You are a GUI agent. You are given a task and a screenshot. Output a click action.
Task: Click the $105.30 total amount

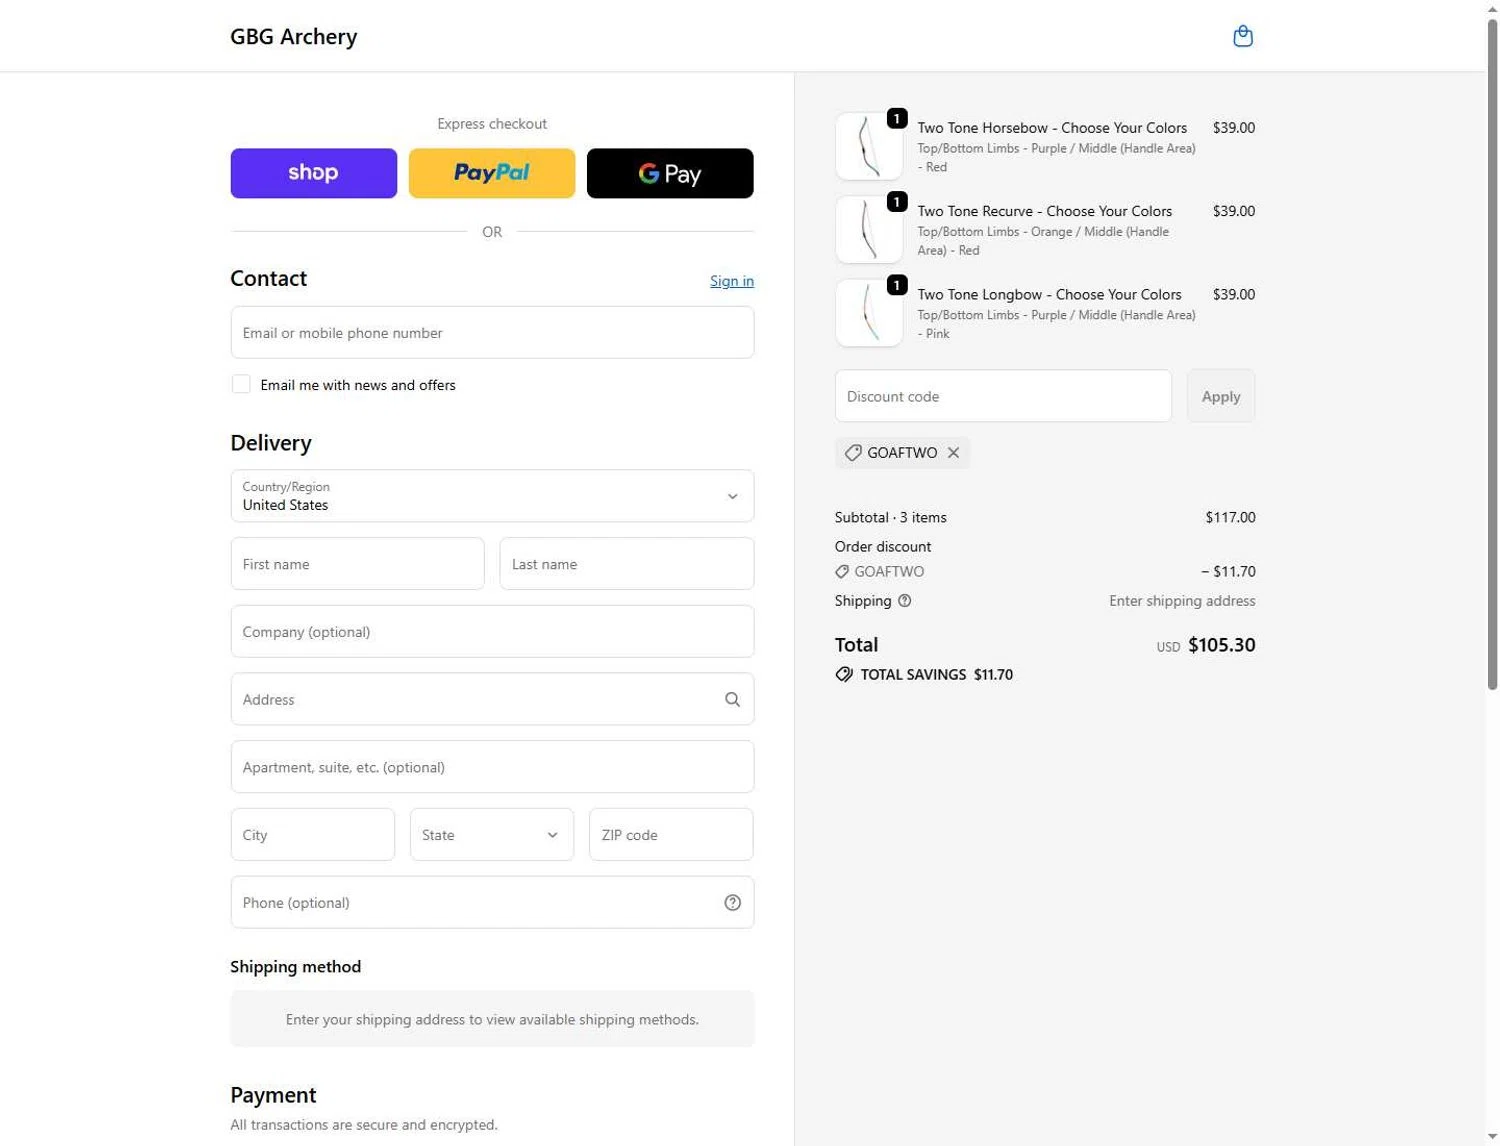click(1221, 645)
